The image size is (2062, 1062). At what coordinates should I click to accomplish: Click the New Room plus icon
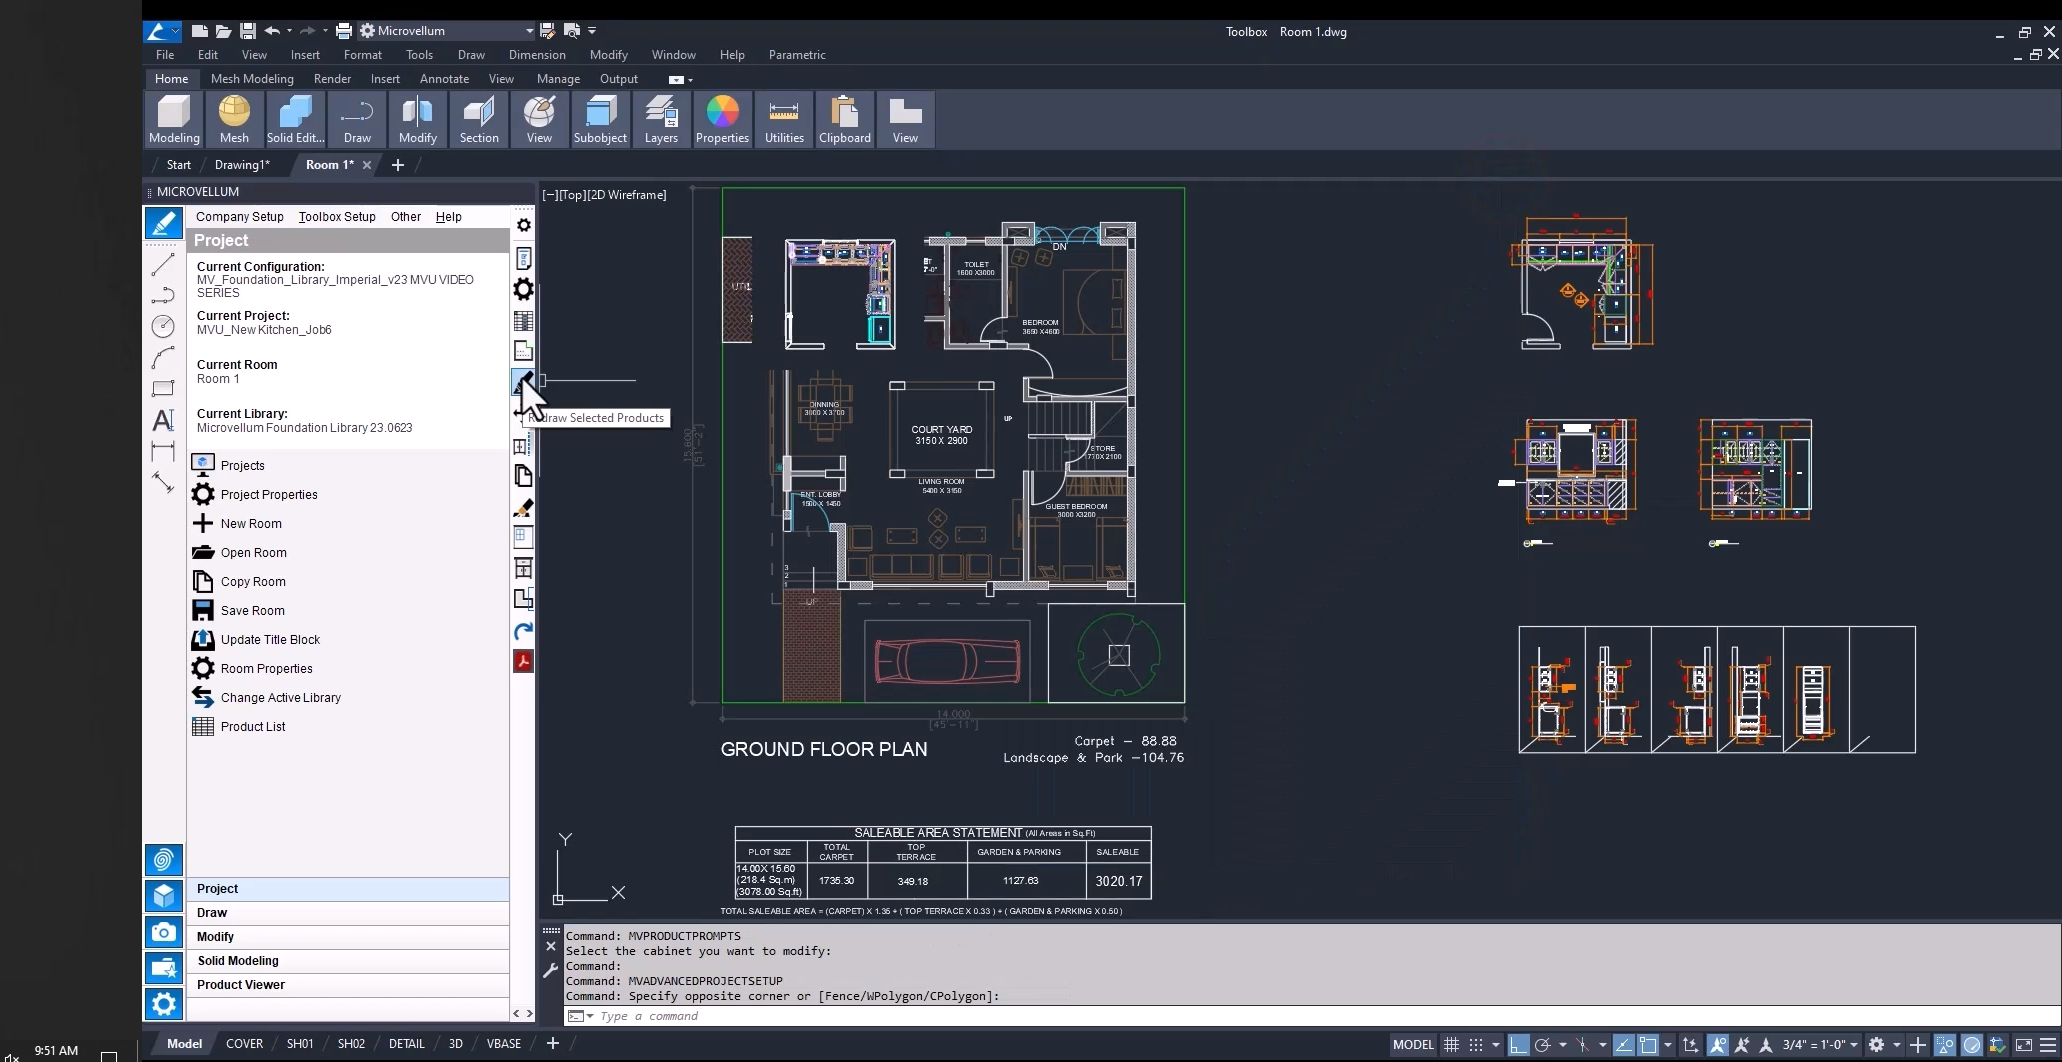203,523
